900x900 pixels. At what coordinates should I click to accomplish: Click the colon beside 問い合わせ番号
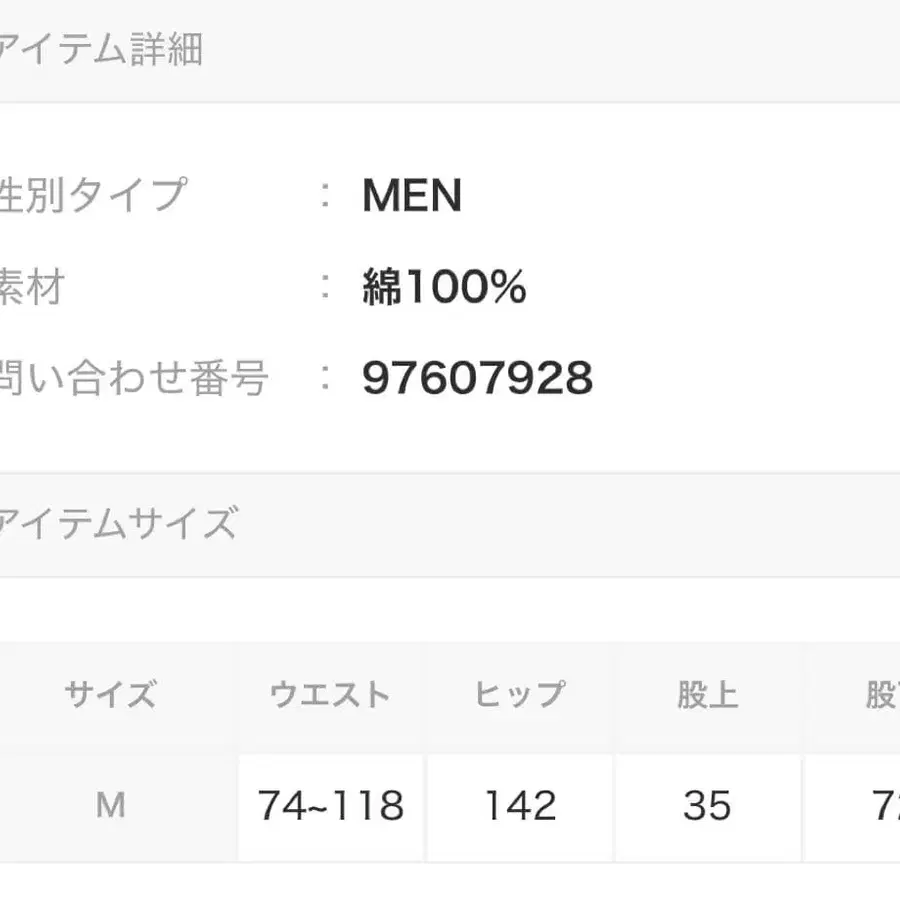click(x=325, y=379)
